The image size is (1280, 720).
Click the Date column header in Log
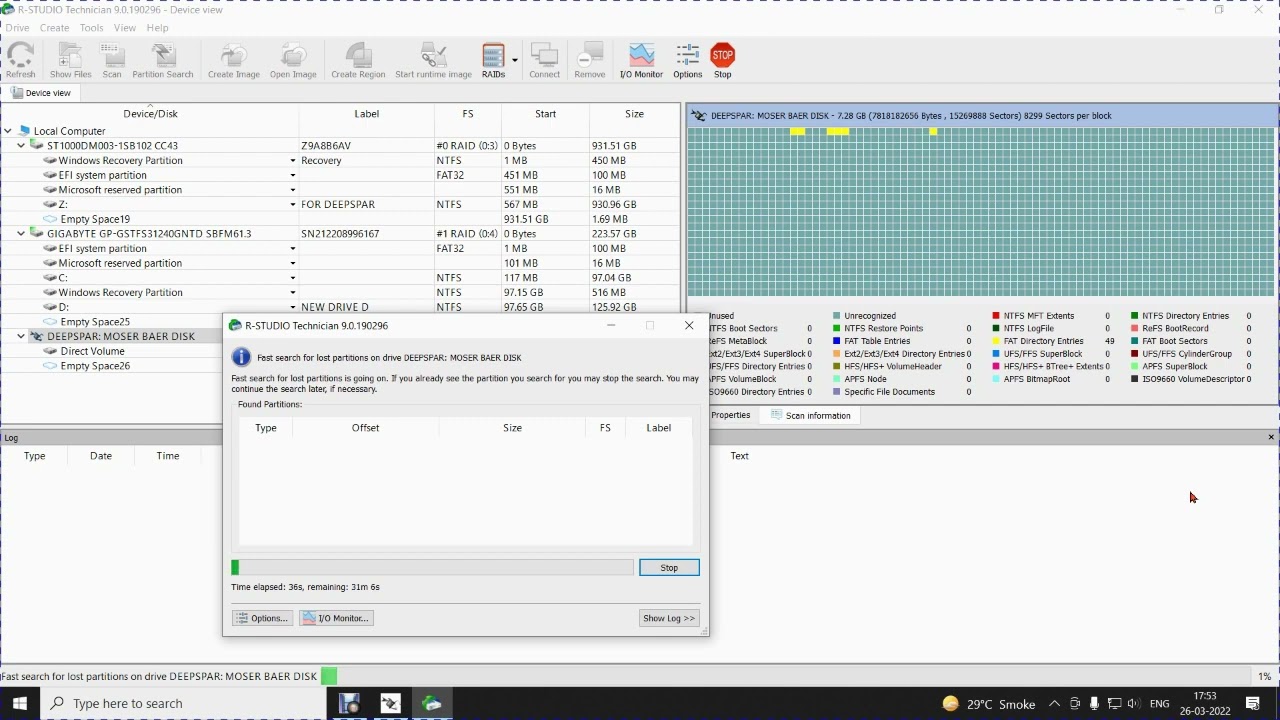coord(101,456)
